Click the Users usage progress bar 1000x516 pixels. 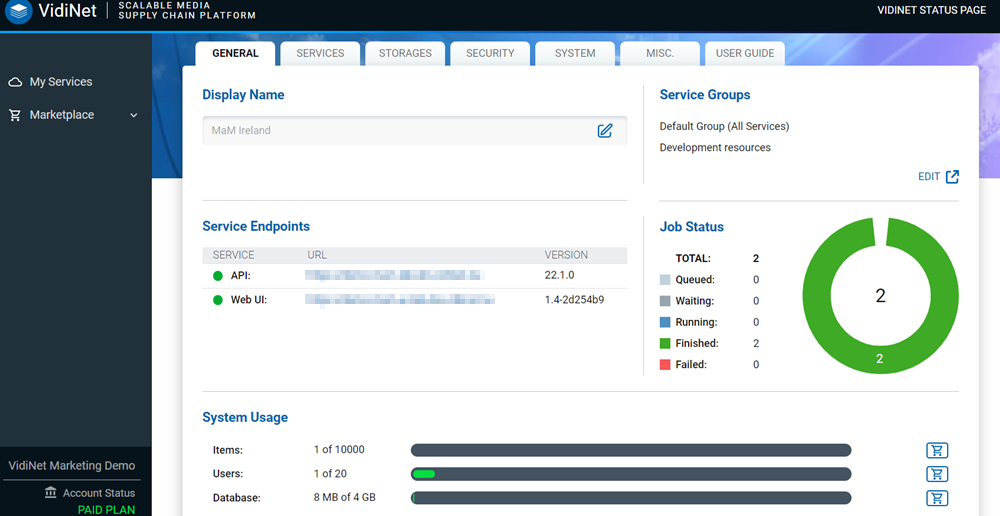click(631, 474)
